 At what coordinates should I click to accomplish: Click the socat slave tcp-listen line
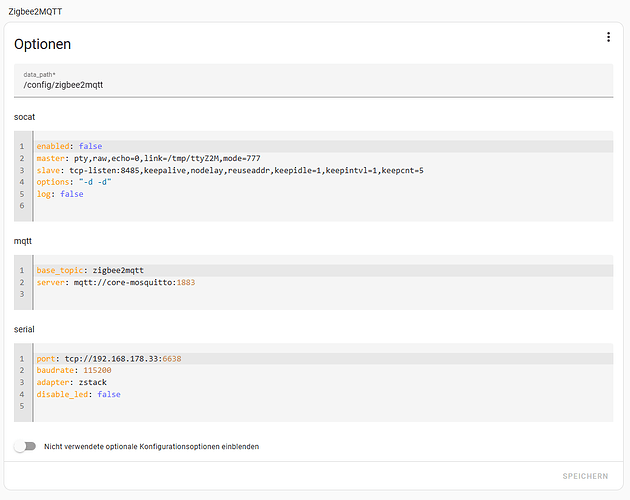pos(230,170)
